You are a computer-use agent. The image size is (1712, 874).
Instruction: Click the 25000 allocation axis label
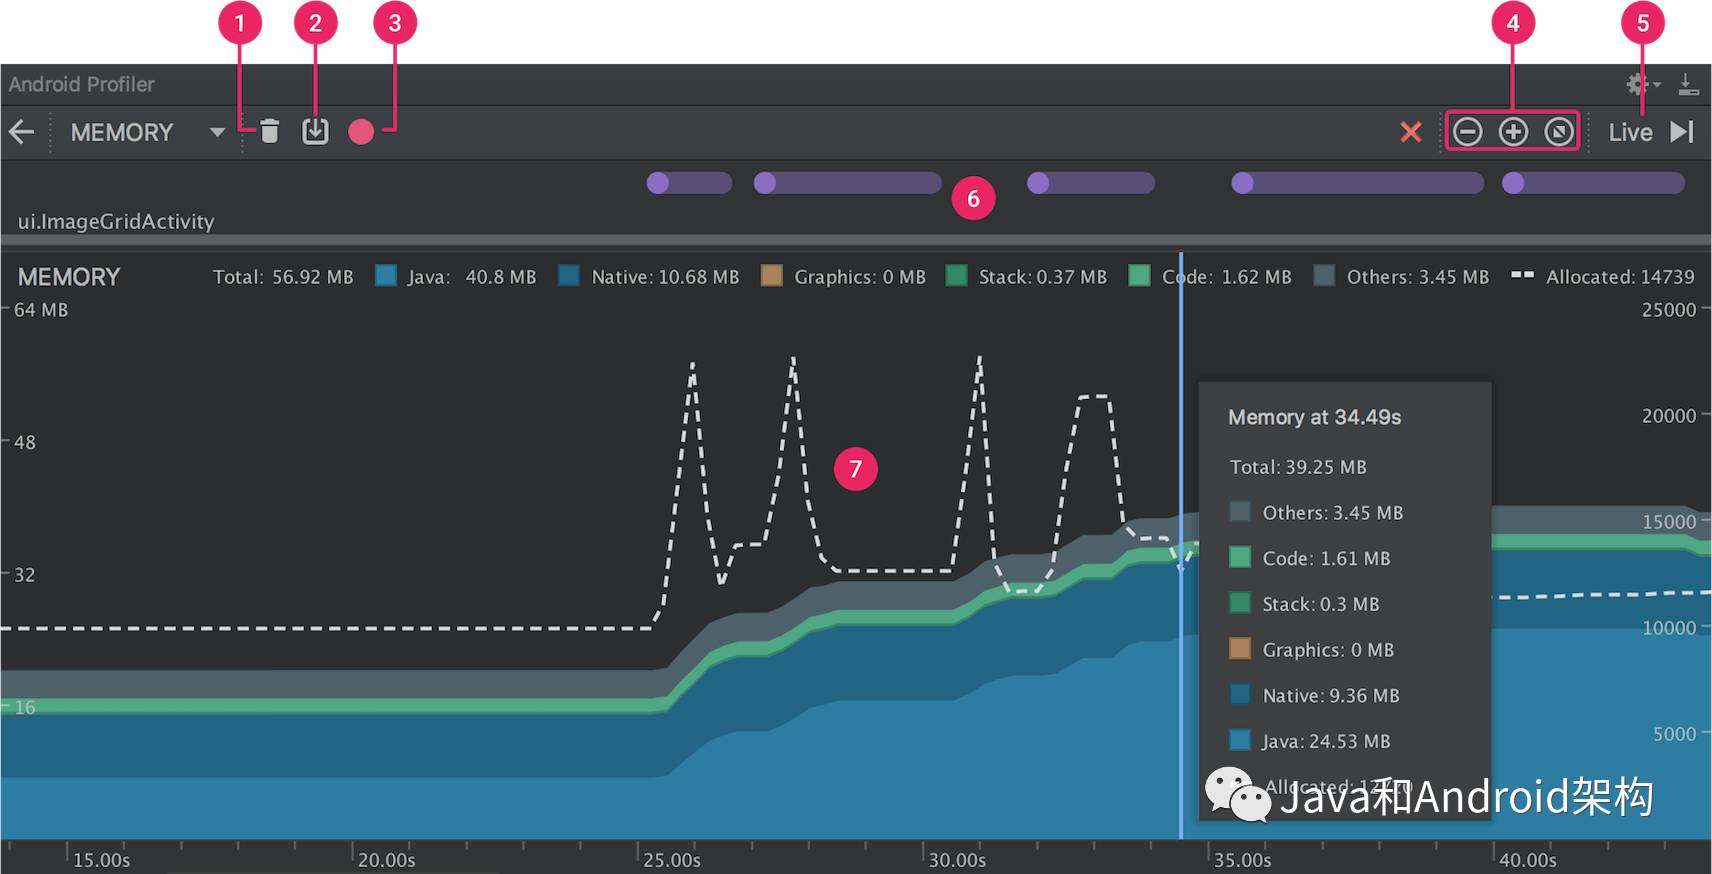pyautogui.click(x=1669, y=310)
